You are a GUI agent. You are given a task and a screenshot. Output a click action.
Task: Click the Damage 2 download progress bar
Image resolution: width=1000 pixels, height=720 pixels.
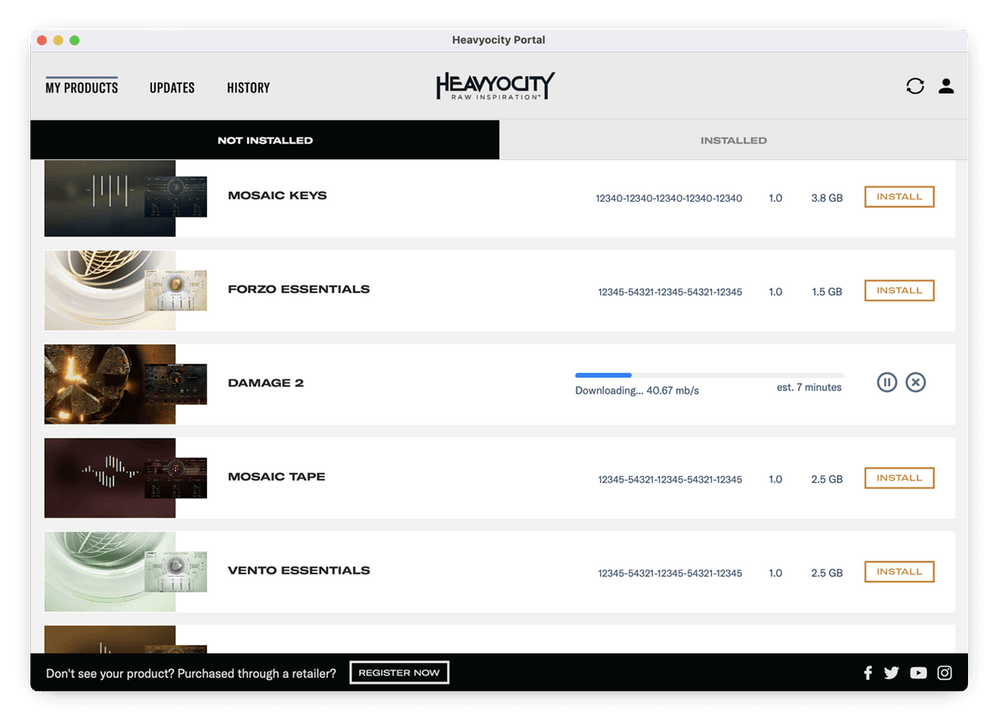[x=708, y=374]
